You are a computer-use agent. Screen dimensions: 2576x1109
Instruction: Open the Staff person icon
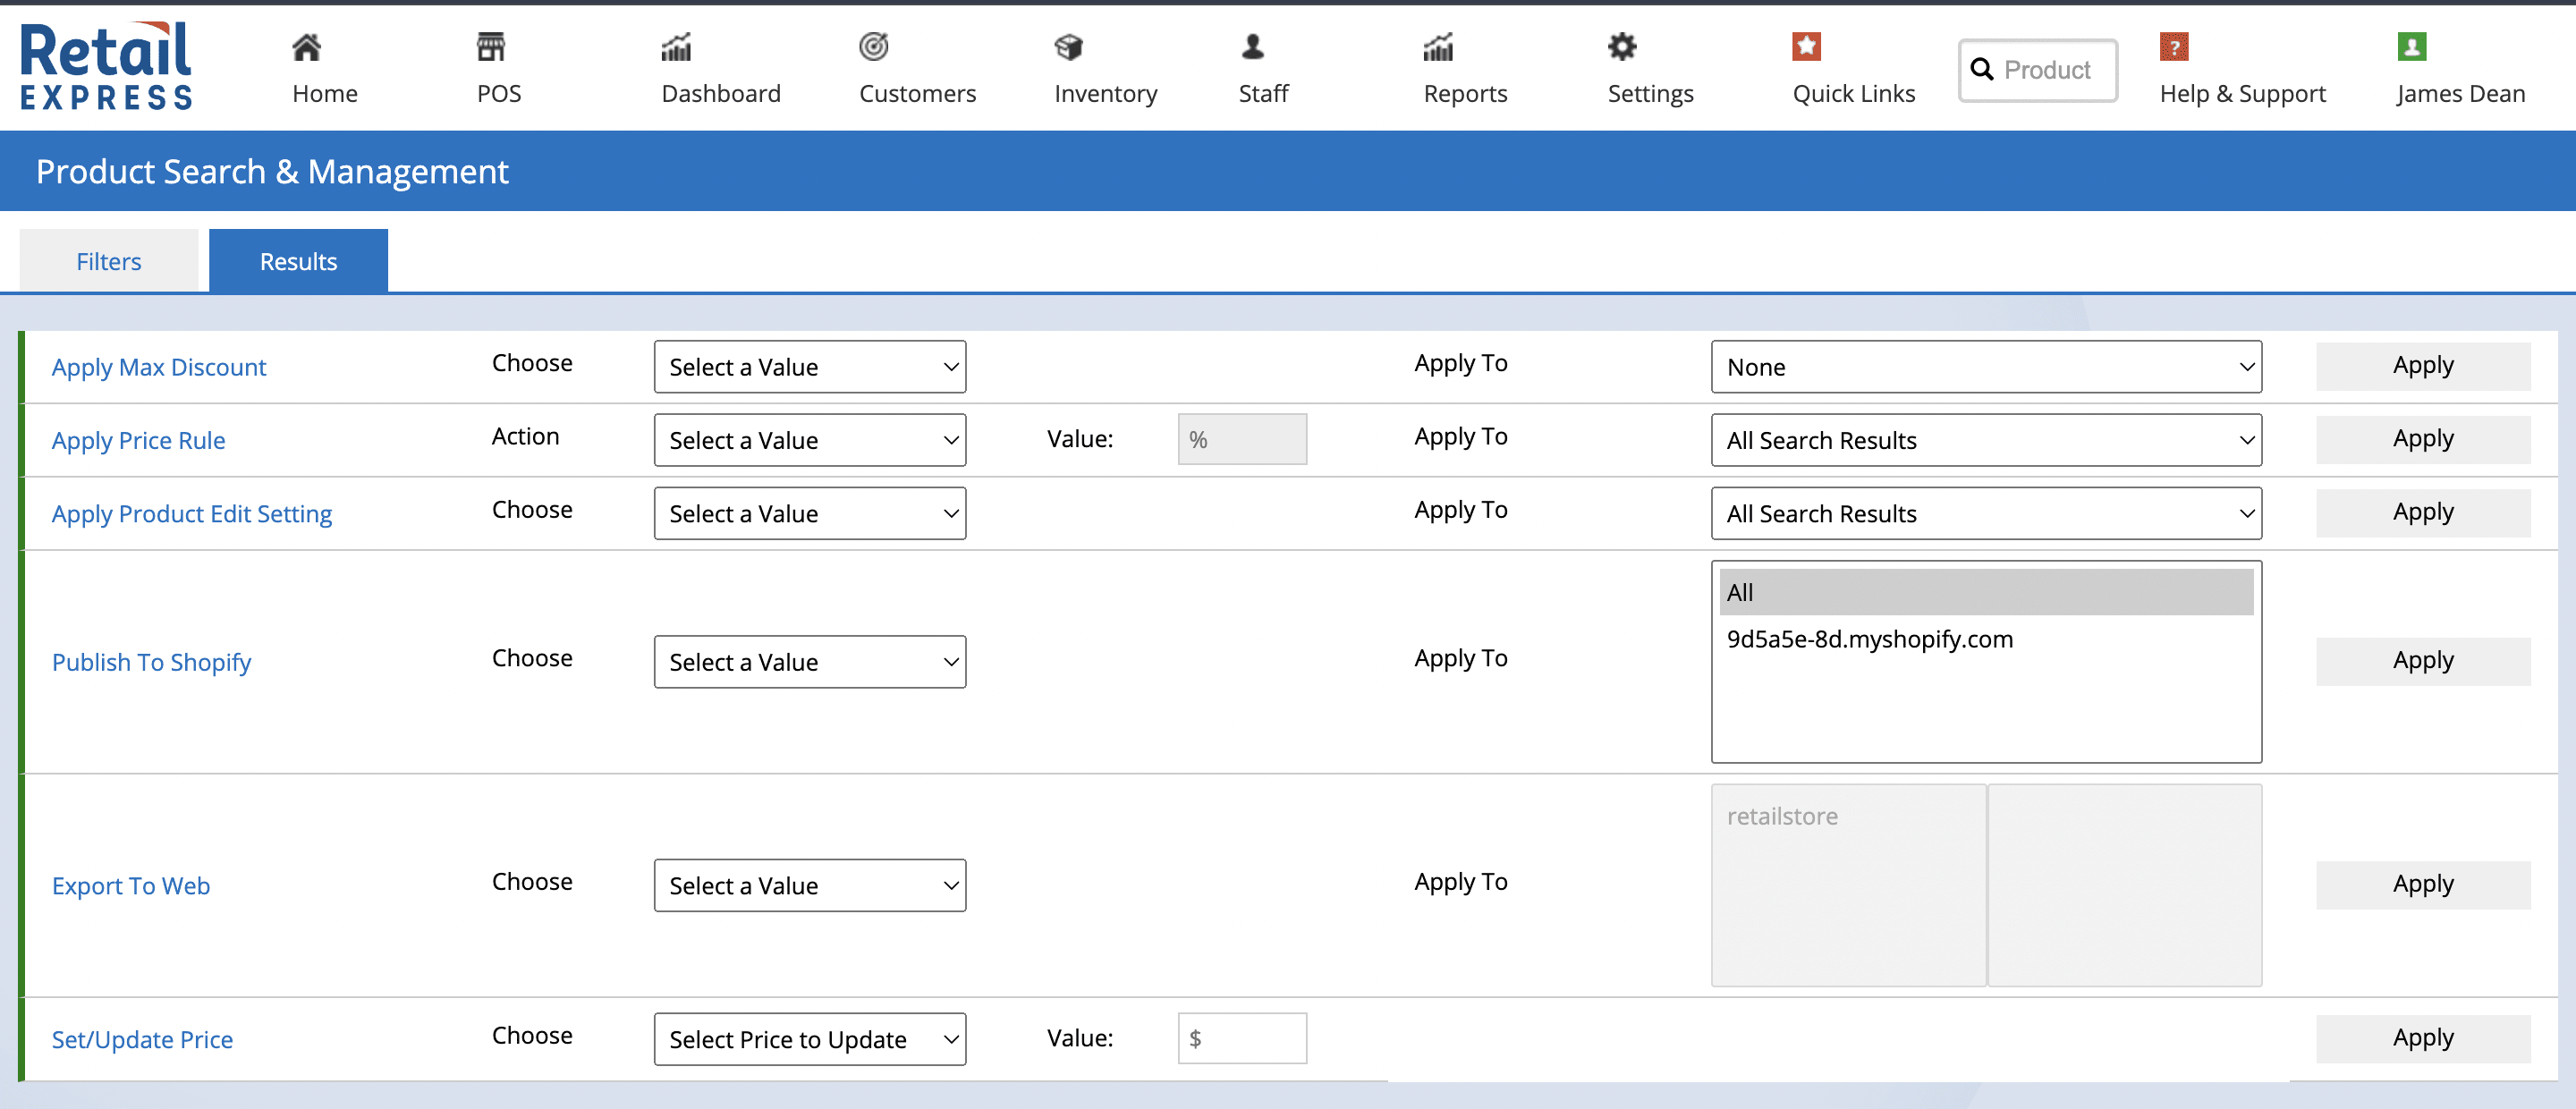click(1253, 46)
